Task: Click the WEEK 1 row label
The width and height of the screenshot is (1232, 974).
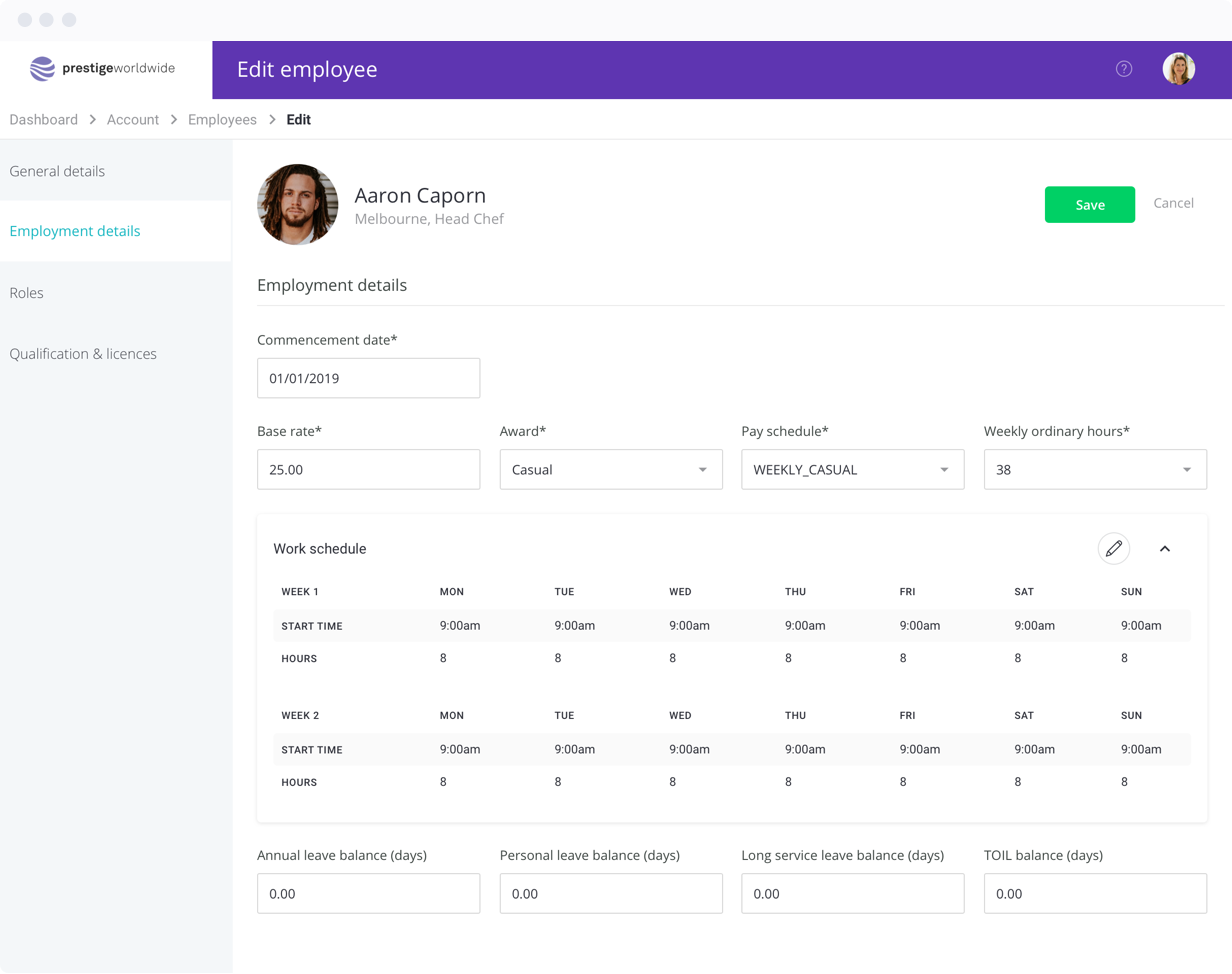Action: point(300,592)
